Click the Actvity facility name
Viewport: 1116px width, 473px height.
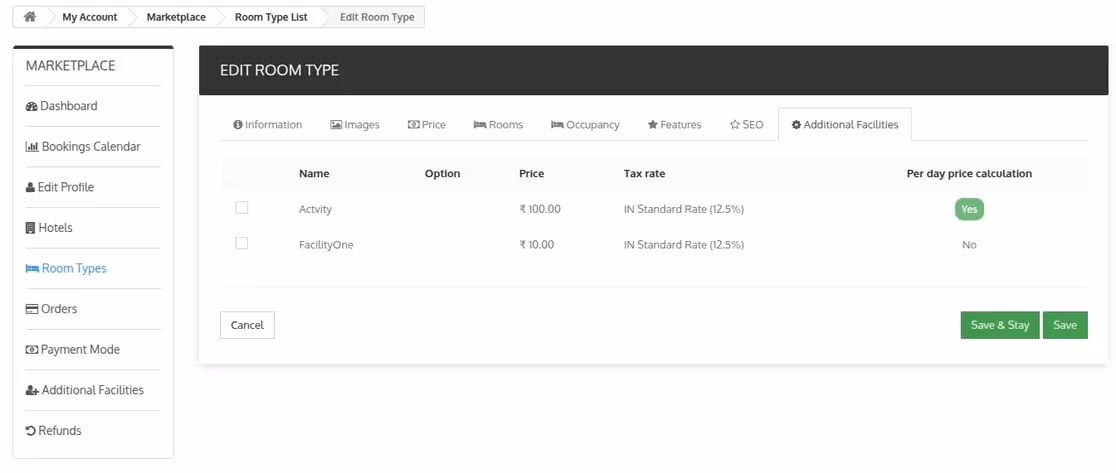pyautogui.click(x=315, y=209)
